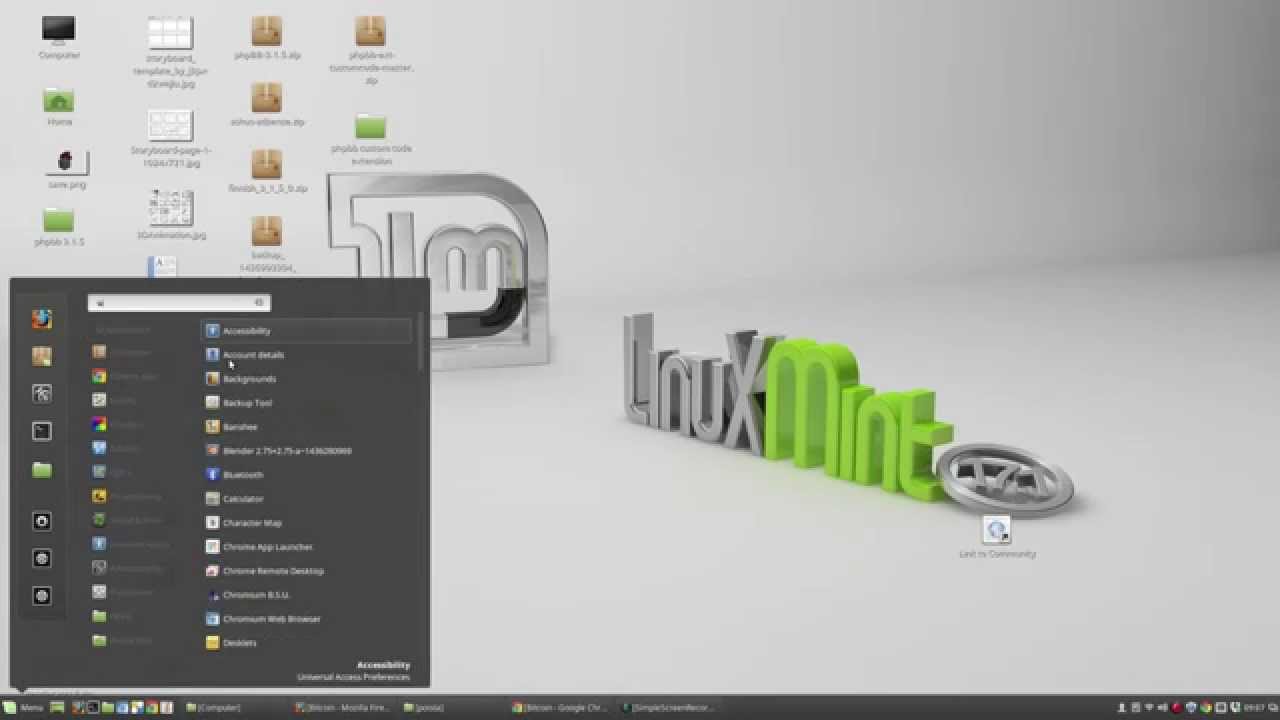Select storyboard_template jpg file on desktop
This screenshot has height=720, width=1280.
tap(170, 52)
